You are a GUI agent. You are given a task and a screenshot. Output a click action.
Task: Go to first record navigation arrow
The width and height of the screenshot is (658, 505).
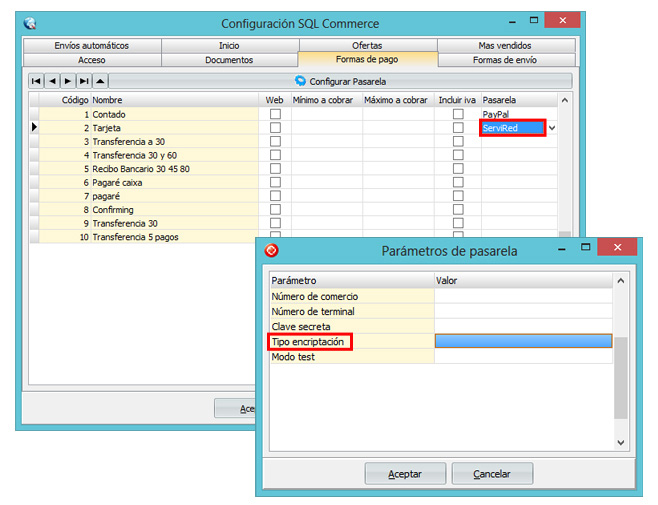point(37,81)
